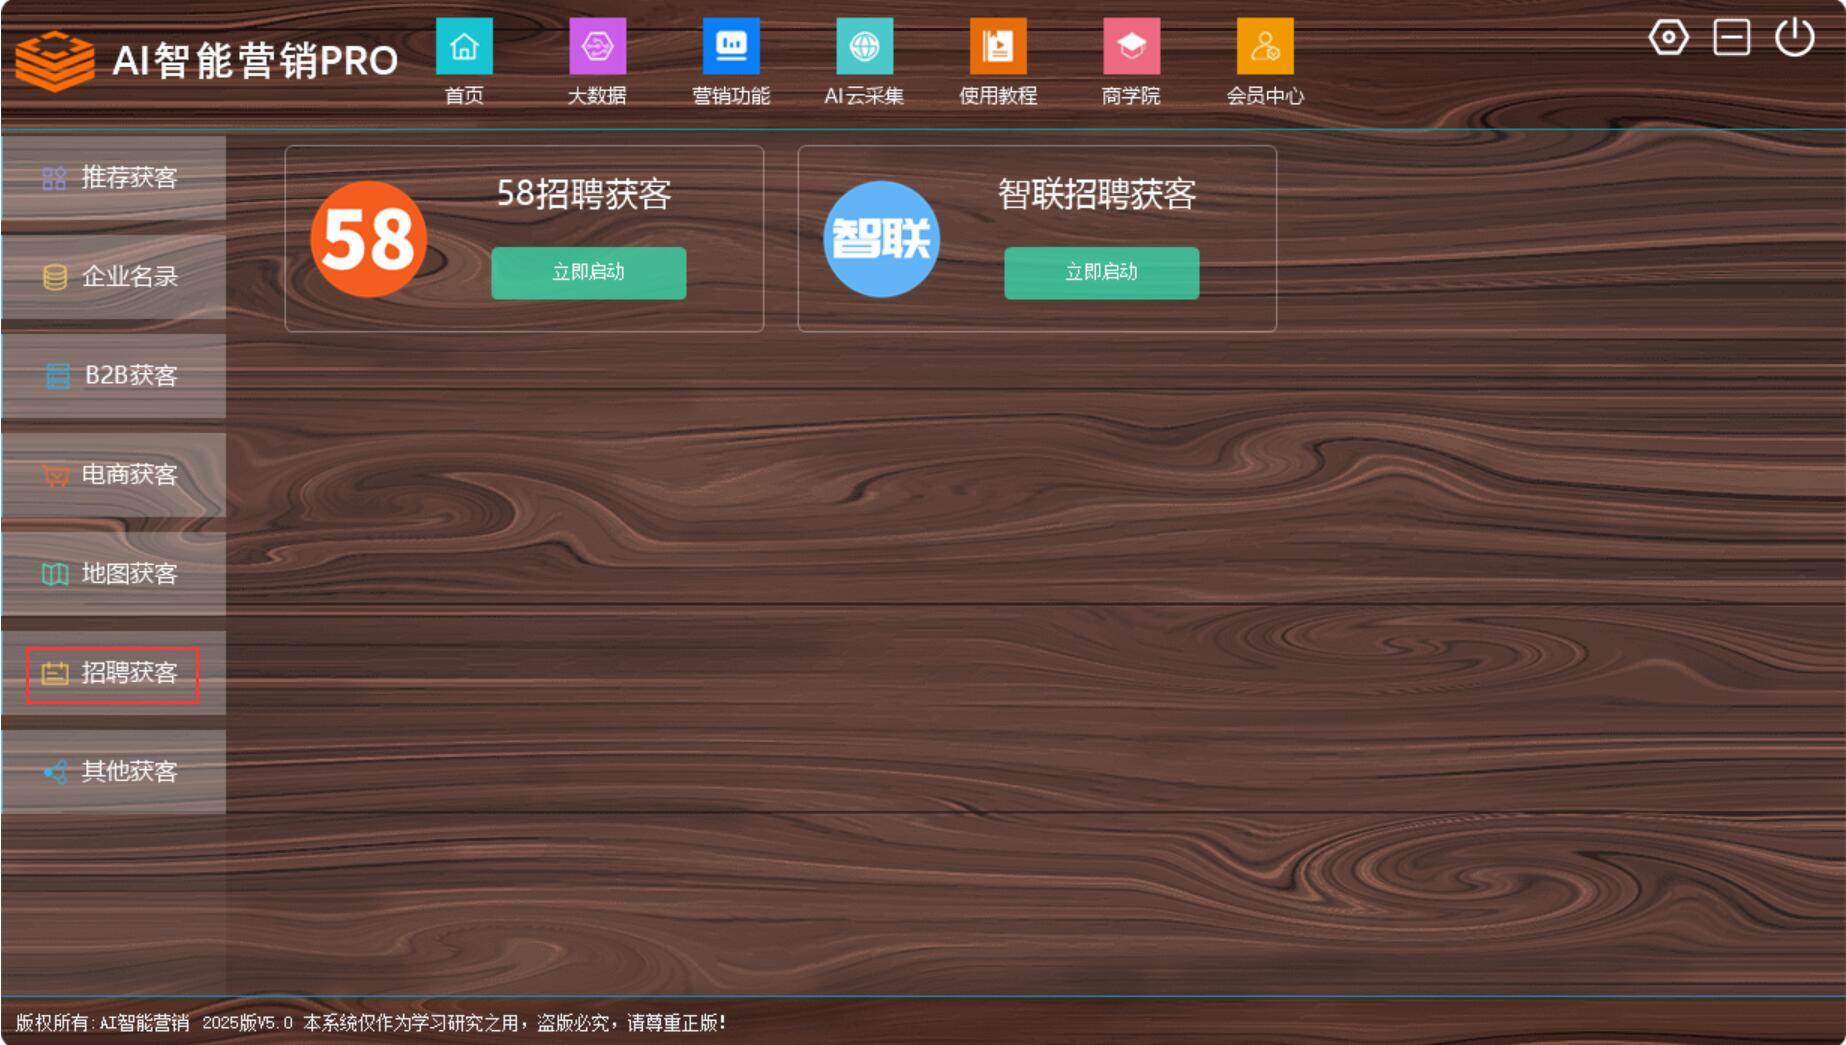This screenshot has width=1846, height=1045.
Task: Open the 会员中心 member center icon
Action: click(1264, 47)
